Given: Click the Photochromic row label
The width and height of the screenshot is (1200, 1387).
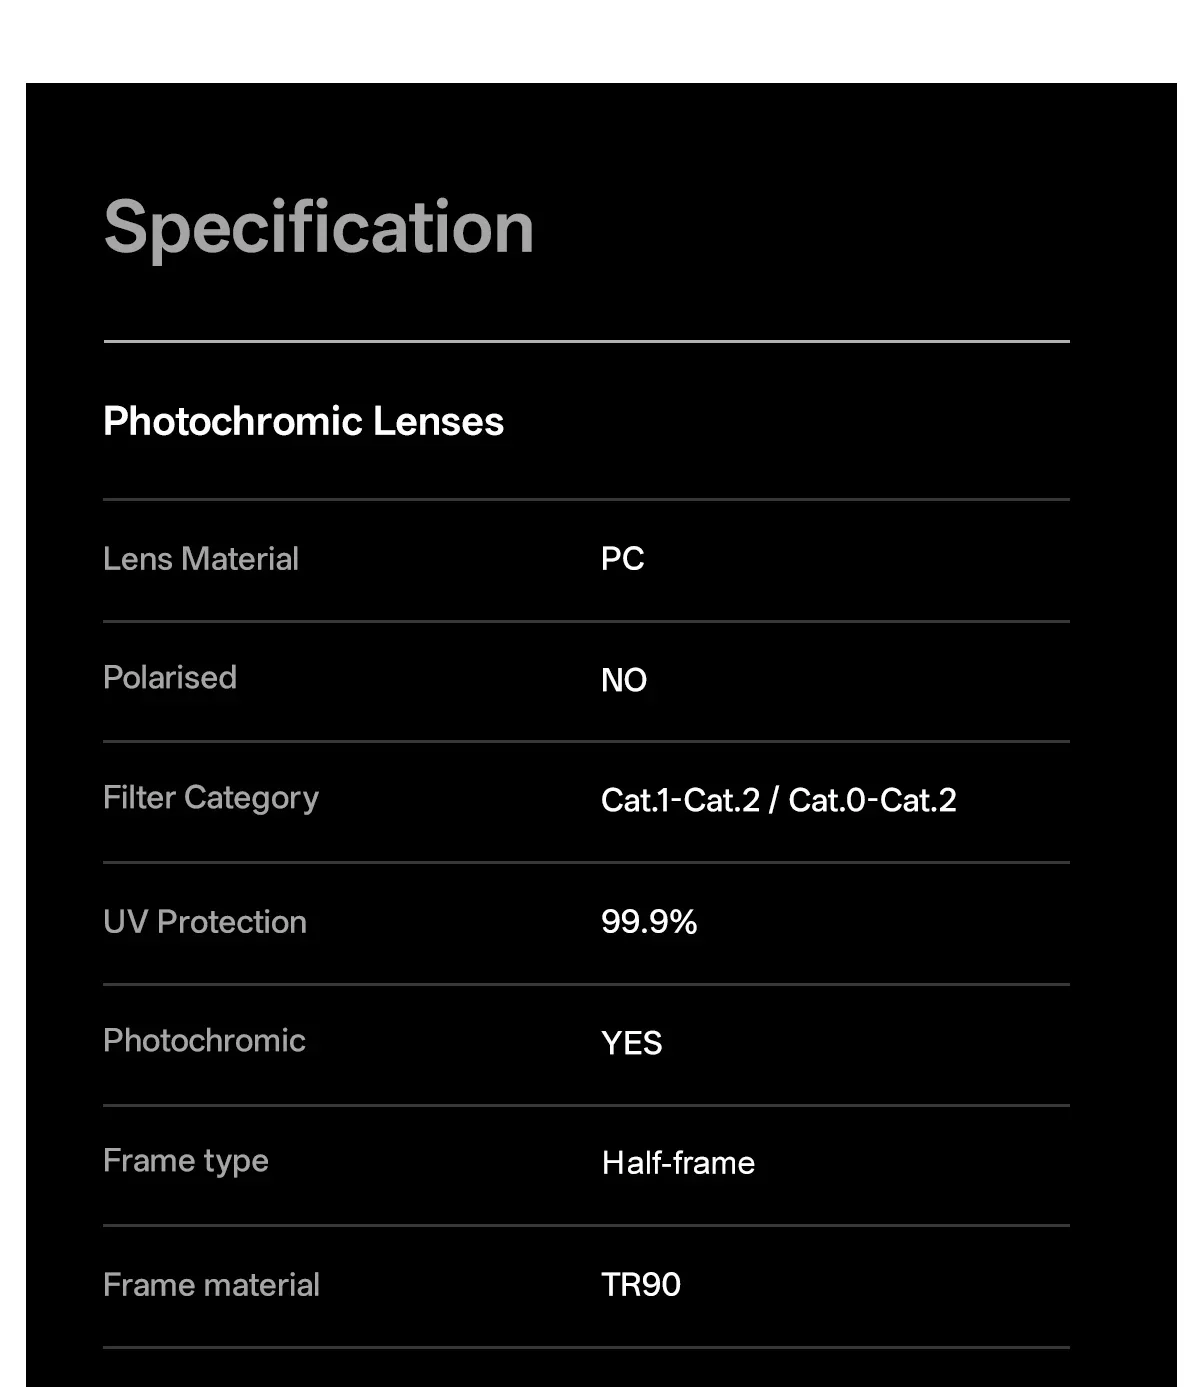Looking at the screenshot, I should point(204,1040).
